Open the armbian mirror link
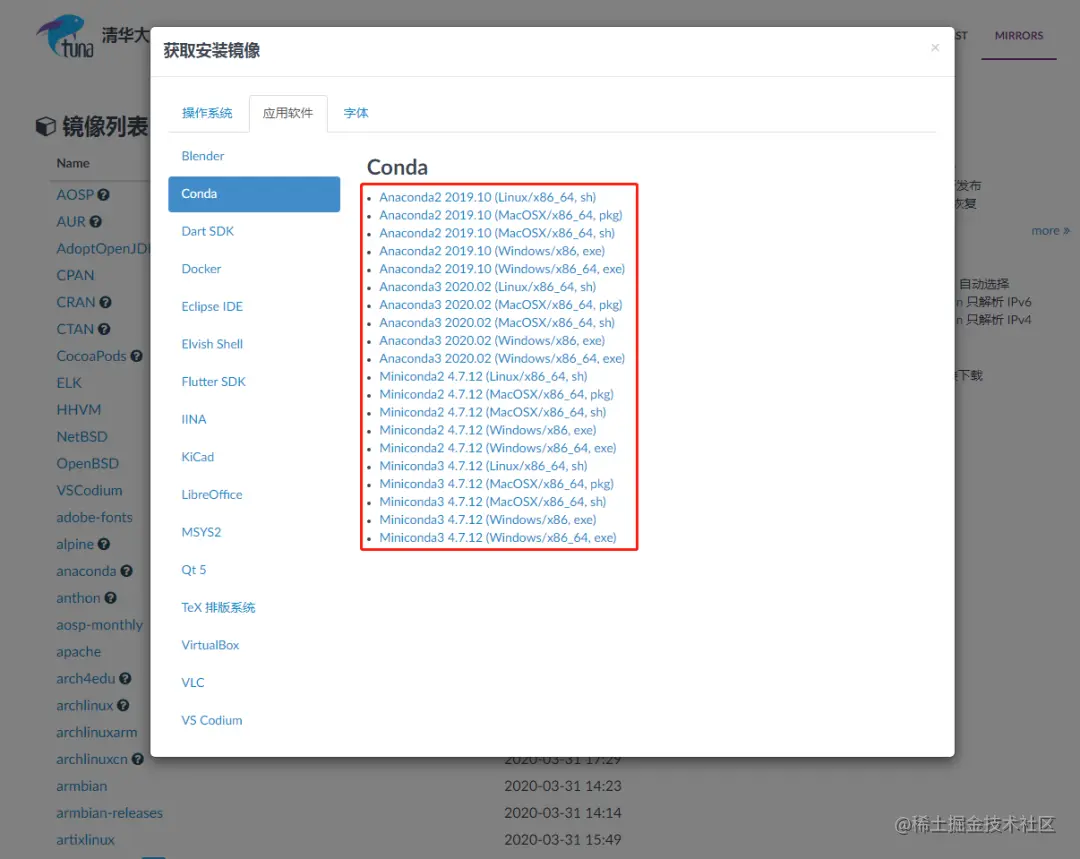This screenshot has width=1080, height=859. click(82, 786)
